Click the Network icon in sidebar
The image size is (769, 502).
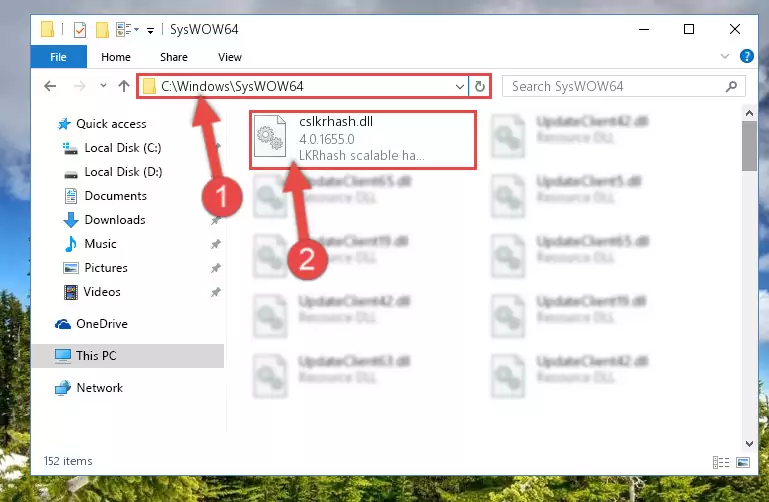pyautogui.click(x=63, y=388)
